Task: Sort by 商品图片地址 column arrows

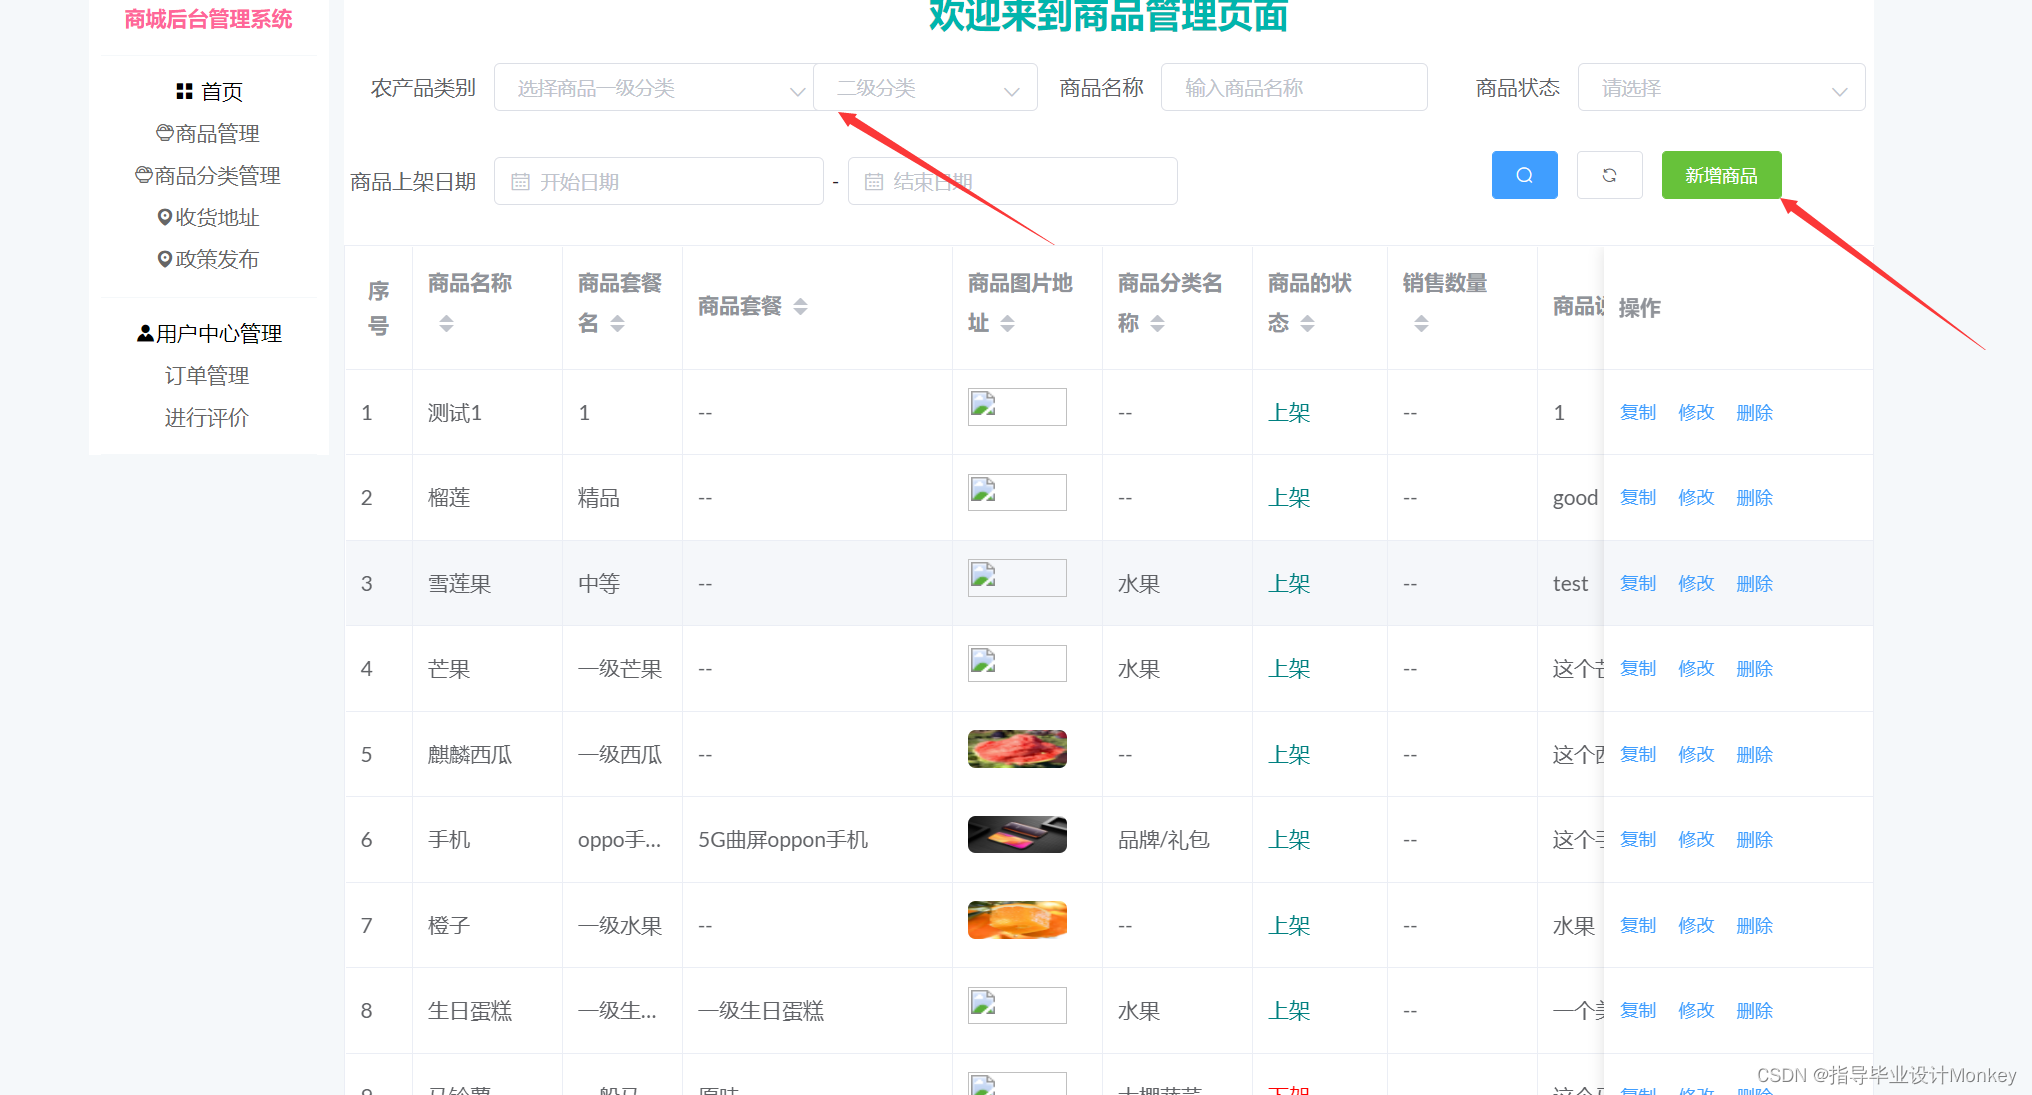Action: [1007, 323]
